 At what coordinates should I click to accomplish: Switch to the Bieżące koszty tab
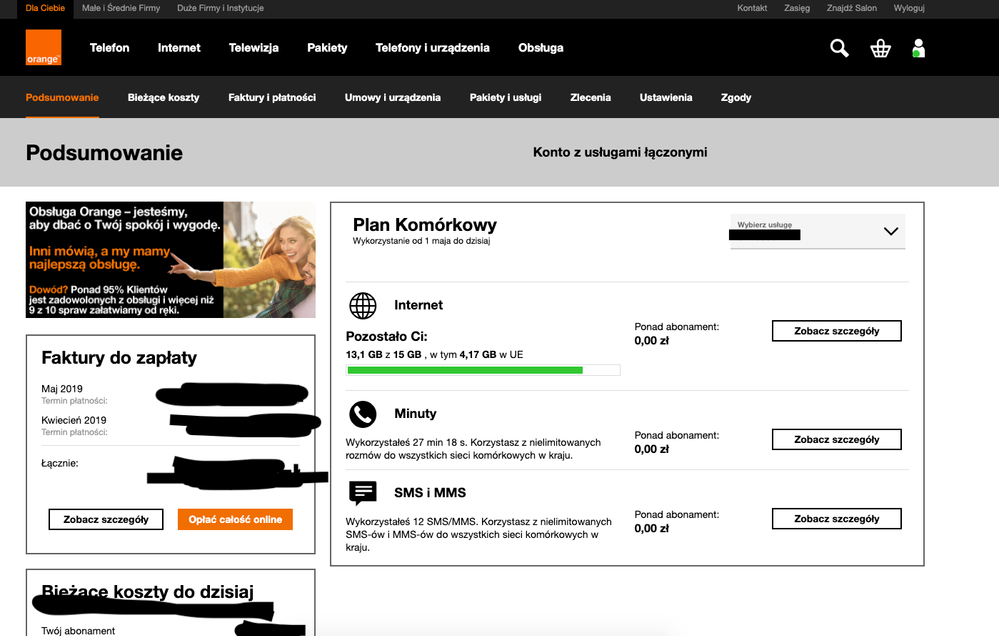(x=163, y=98)
